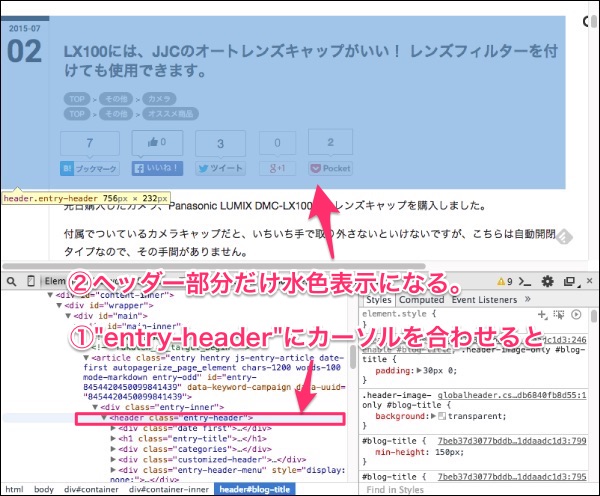
Task: Click the Styles pane vertical scrollbar
Action: point(593,316)
